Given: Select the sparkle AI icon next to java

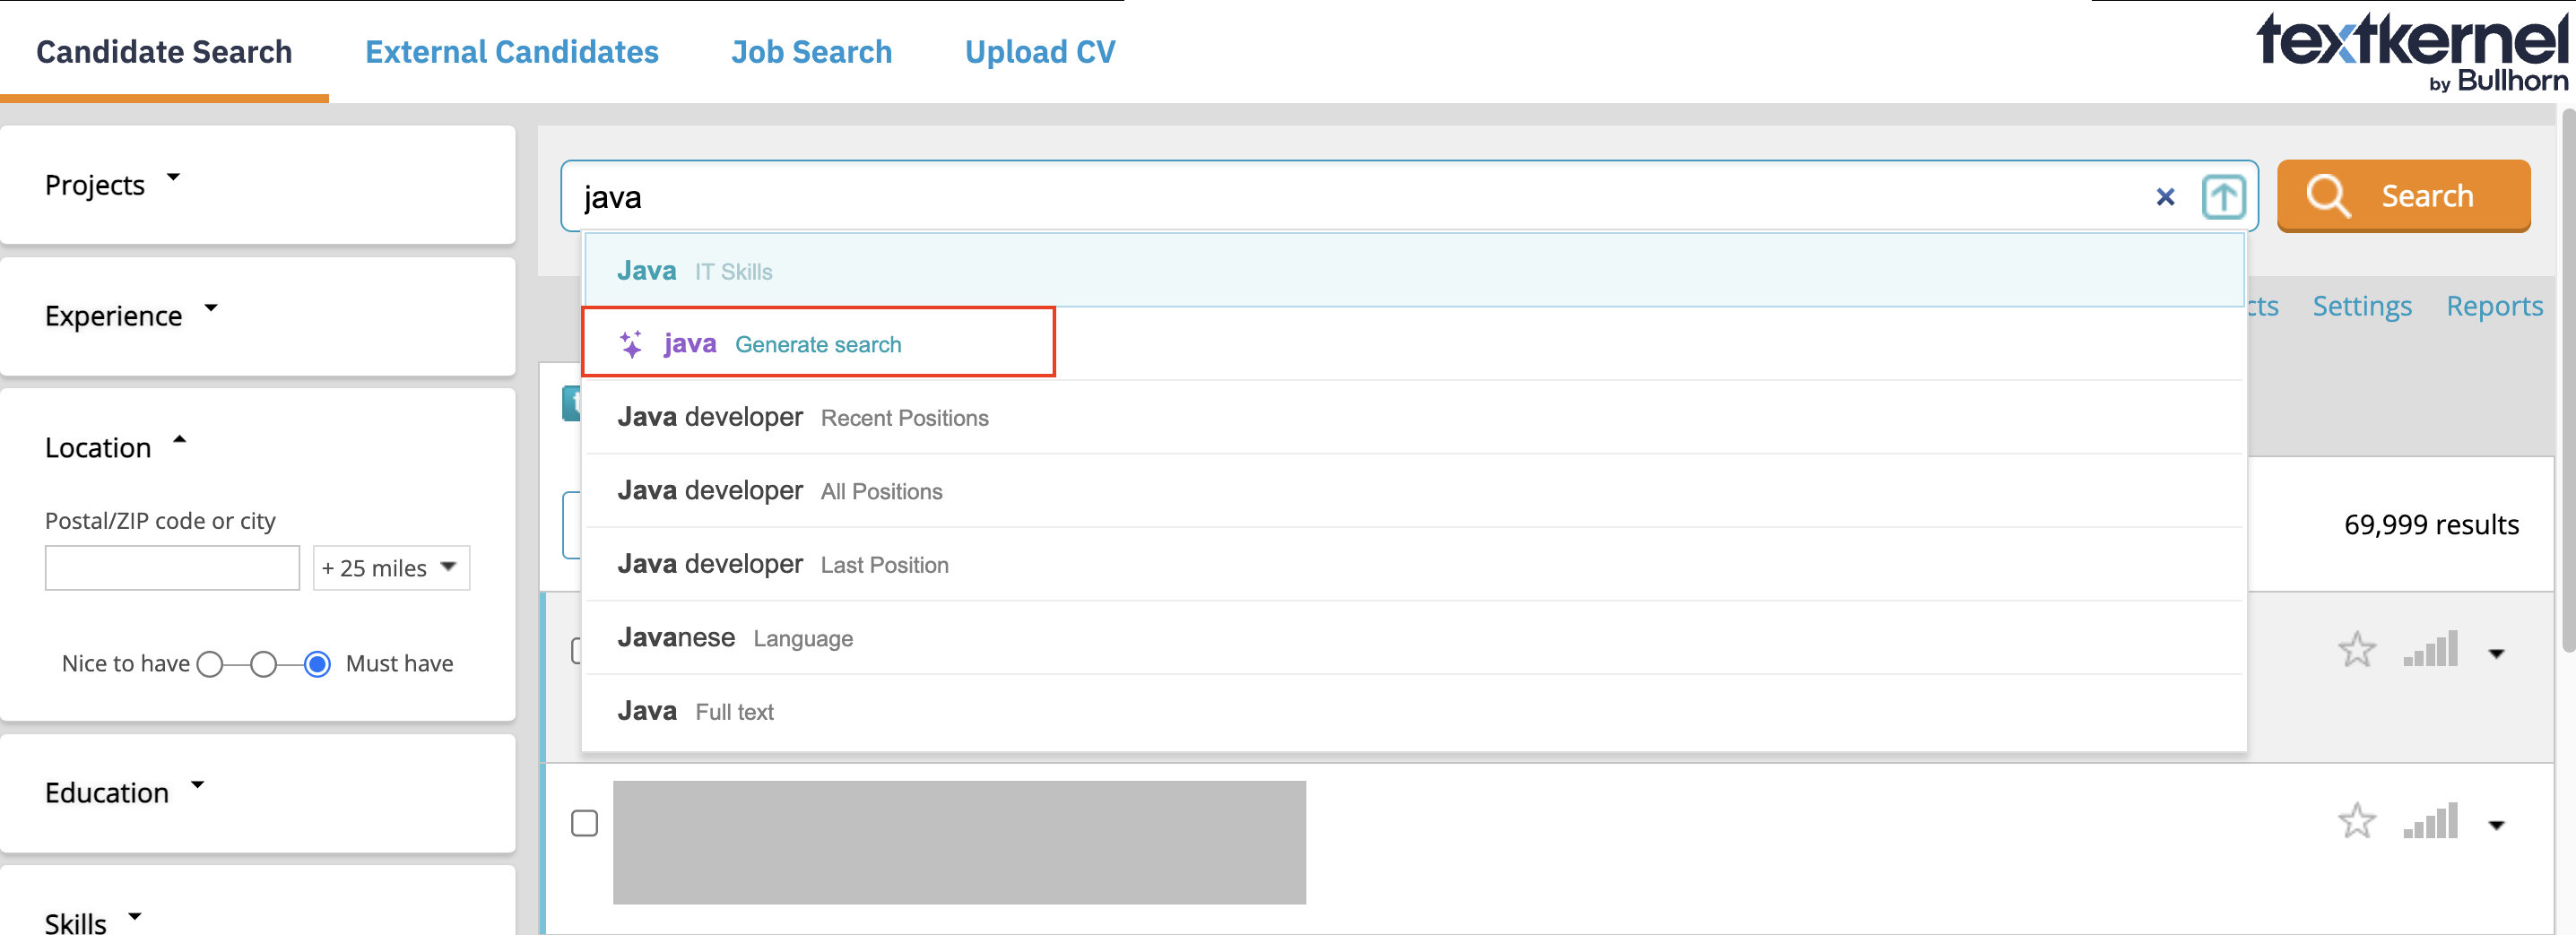Looking at the screenshot, I should (x=631, y=343).
